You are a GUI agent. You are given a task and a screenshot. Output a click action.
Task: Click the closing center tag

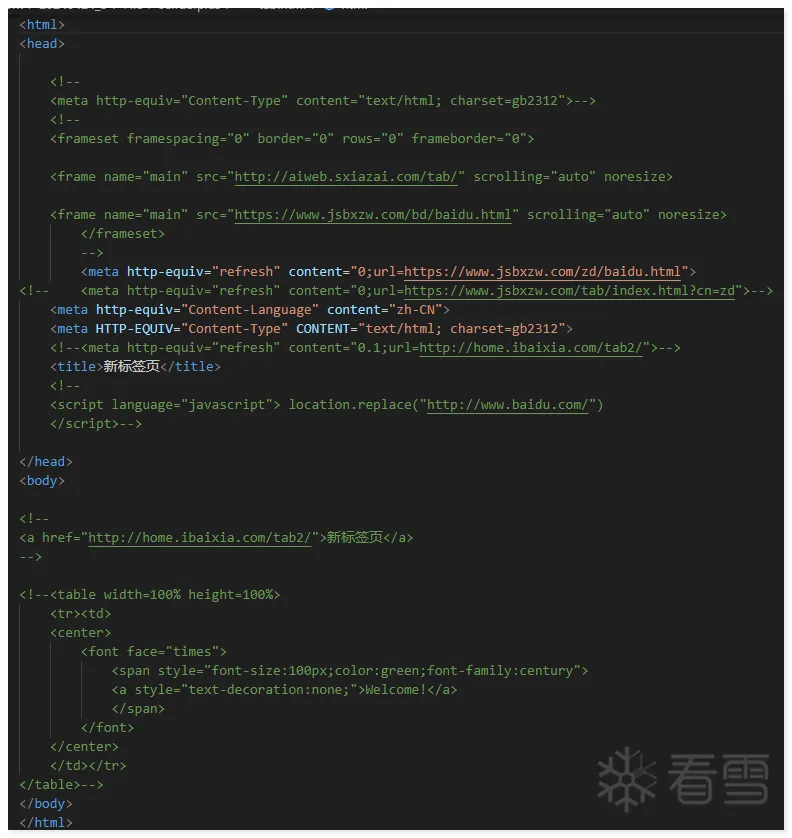(x=84, y=747)
